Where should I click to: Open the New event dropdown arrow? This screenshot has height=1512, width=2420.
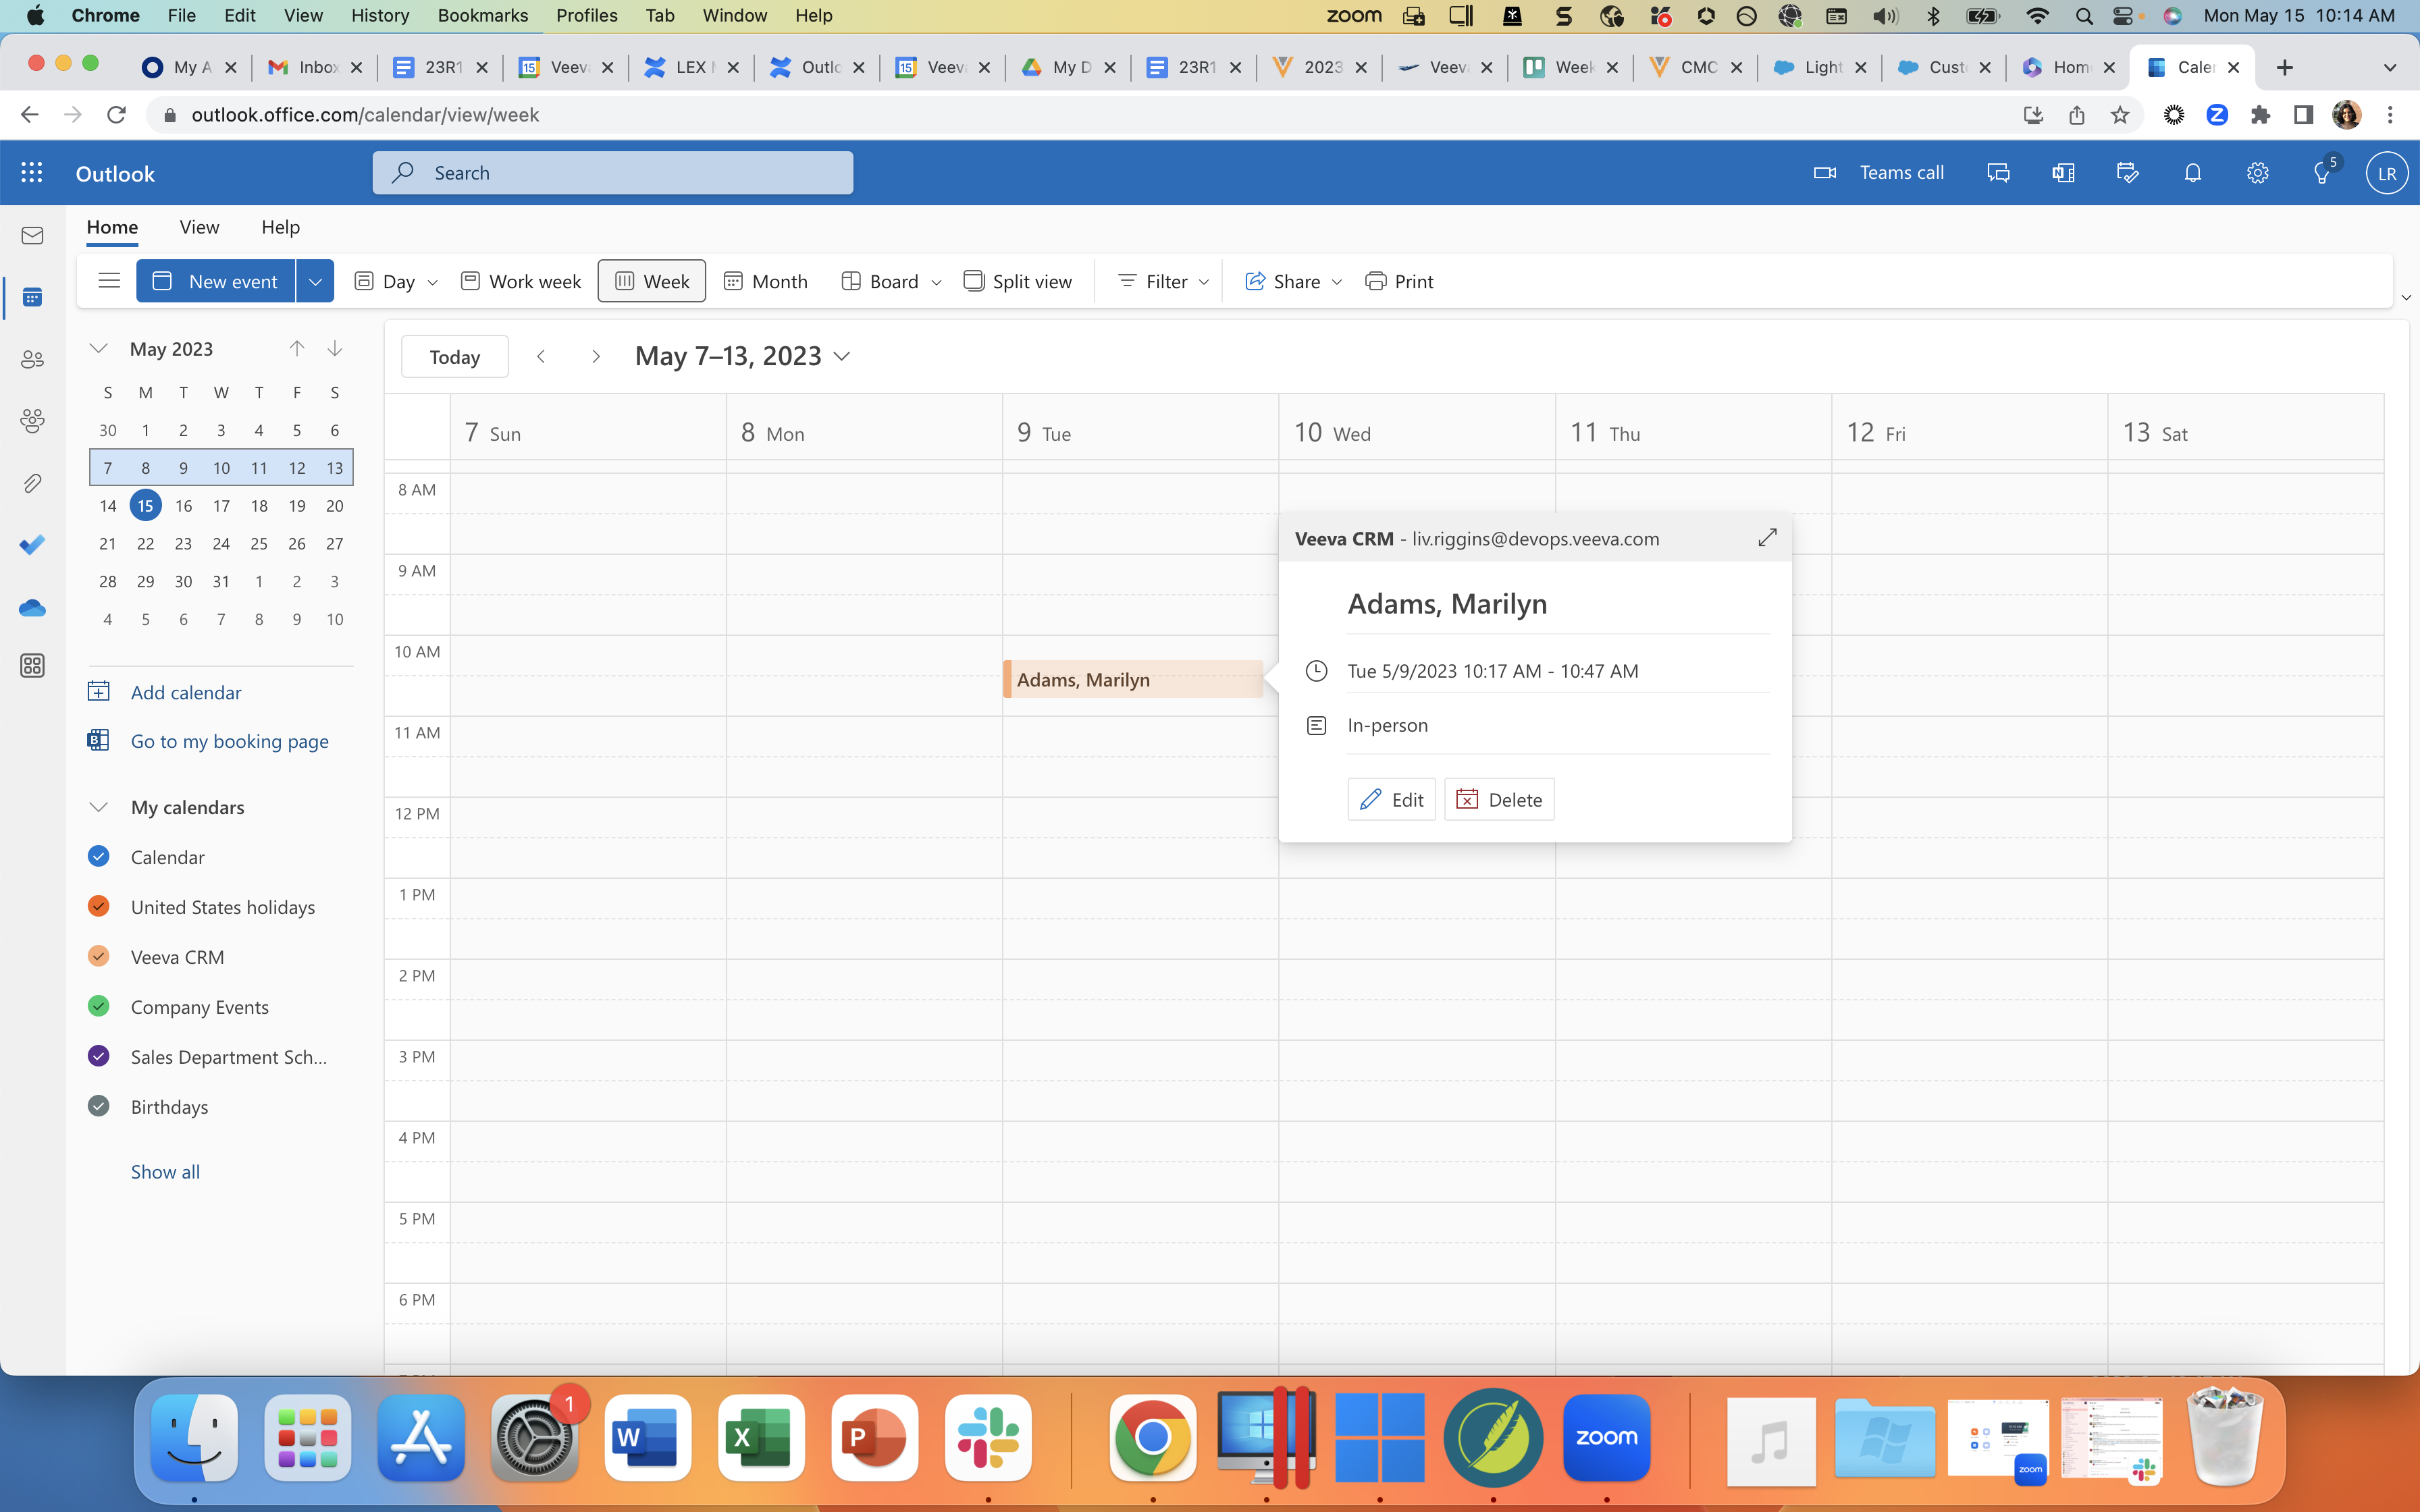(x=315, y=282)
